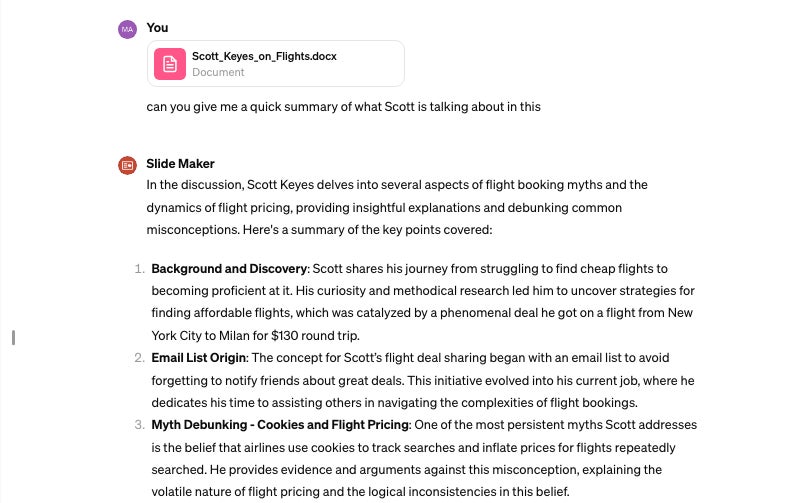Click the pink document file icon
Screen dimensions: 787x503
170,64
